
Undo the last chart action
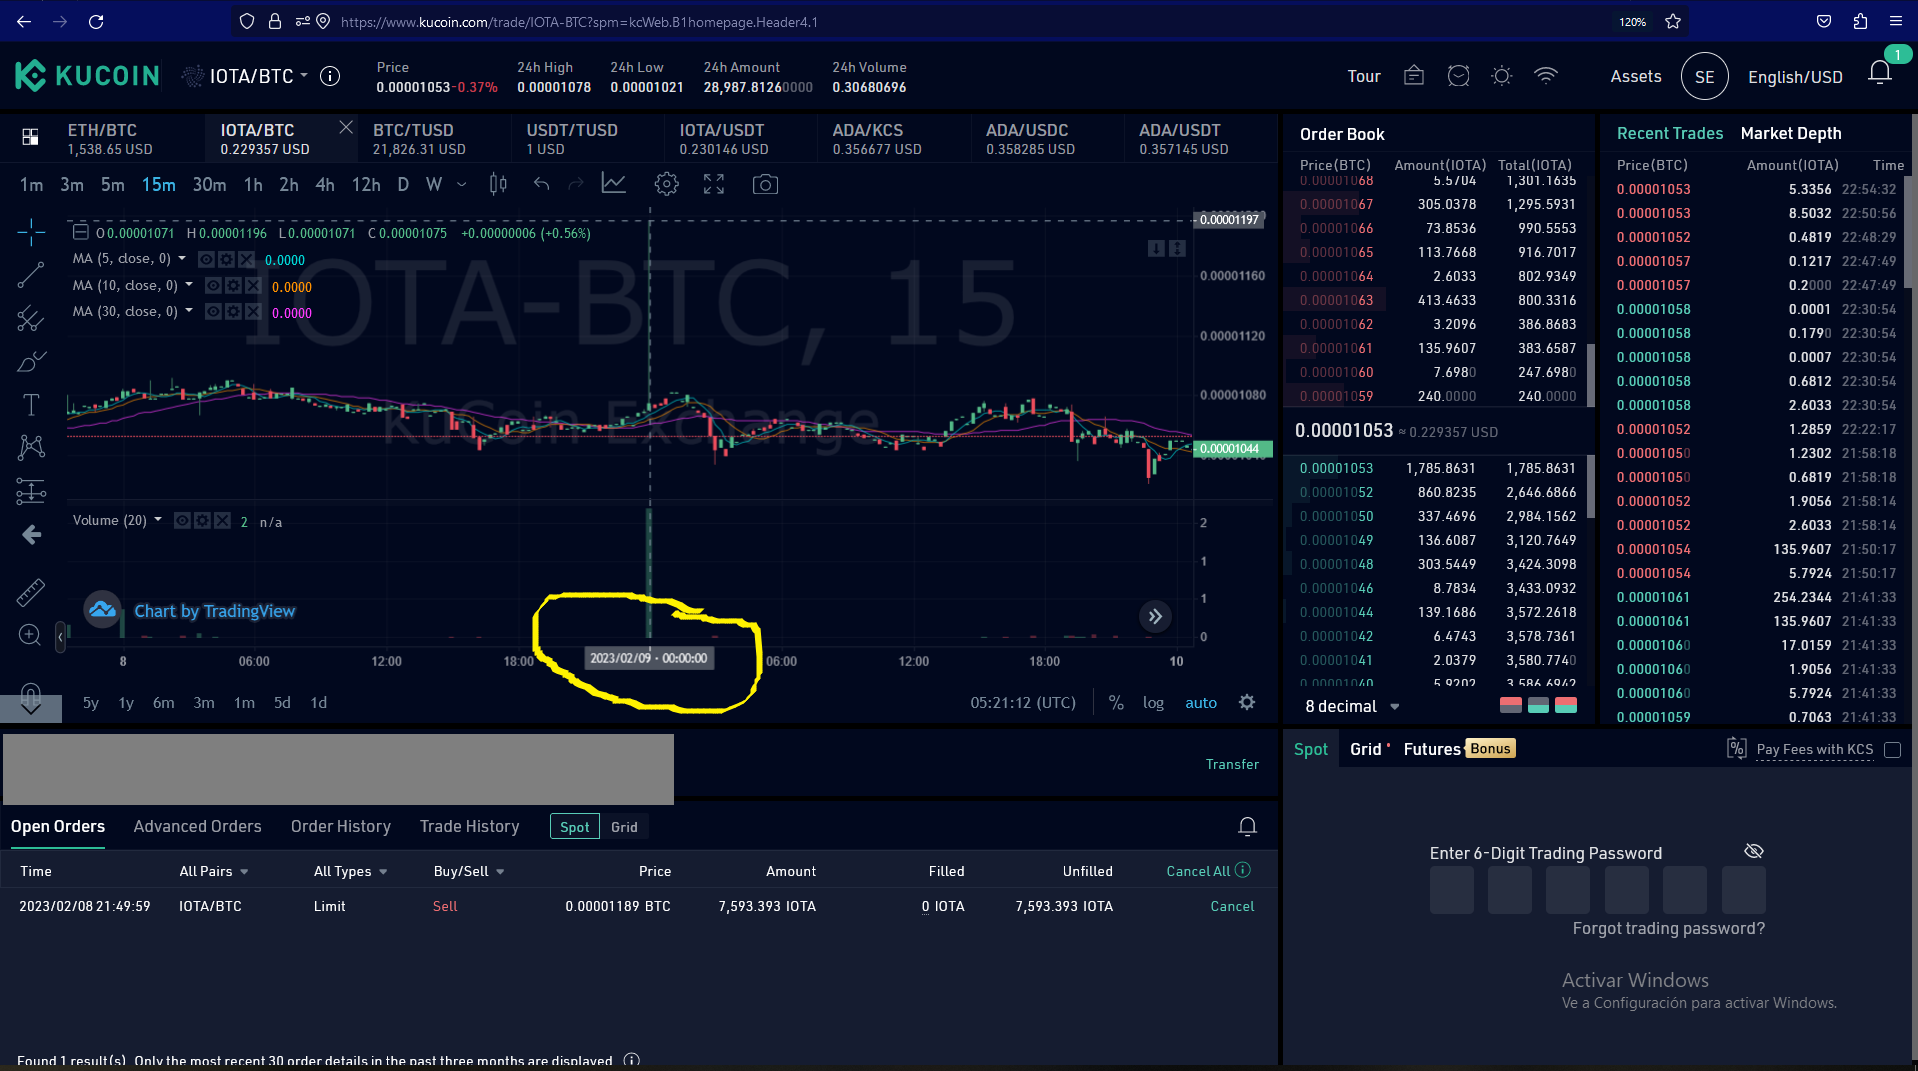541,184
